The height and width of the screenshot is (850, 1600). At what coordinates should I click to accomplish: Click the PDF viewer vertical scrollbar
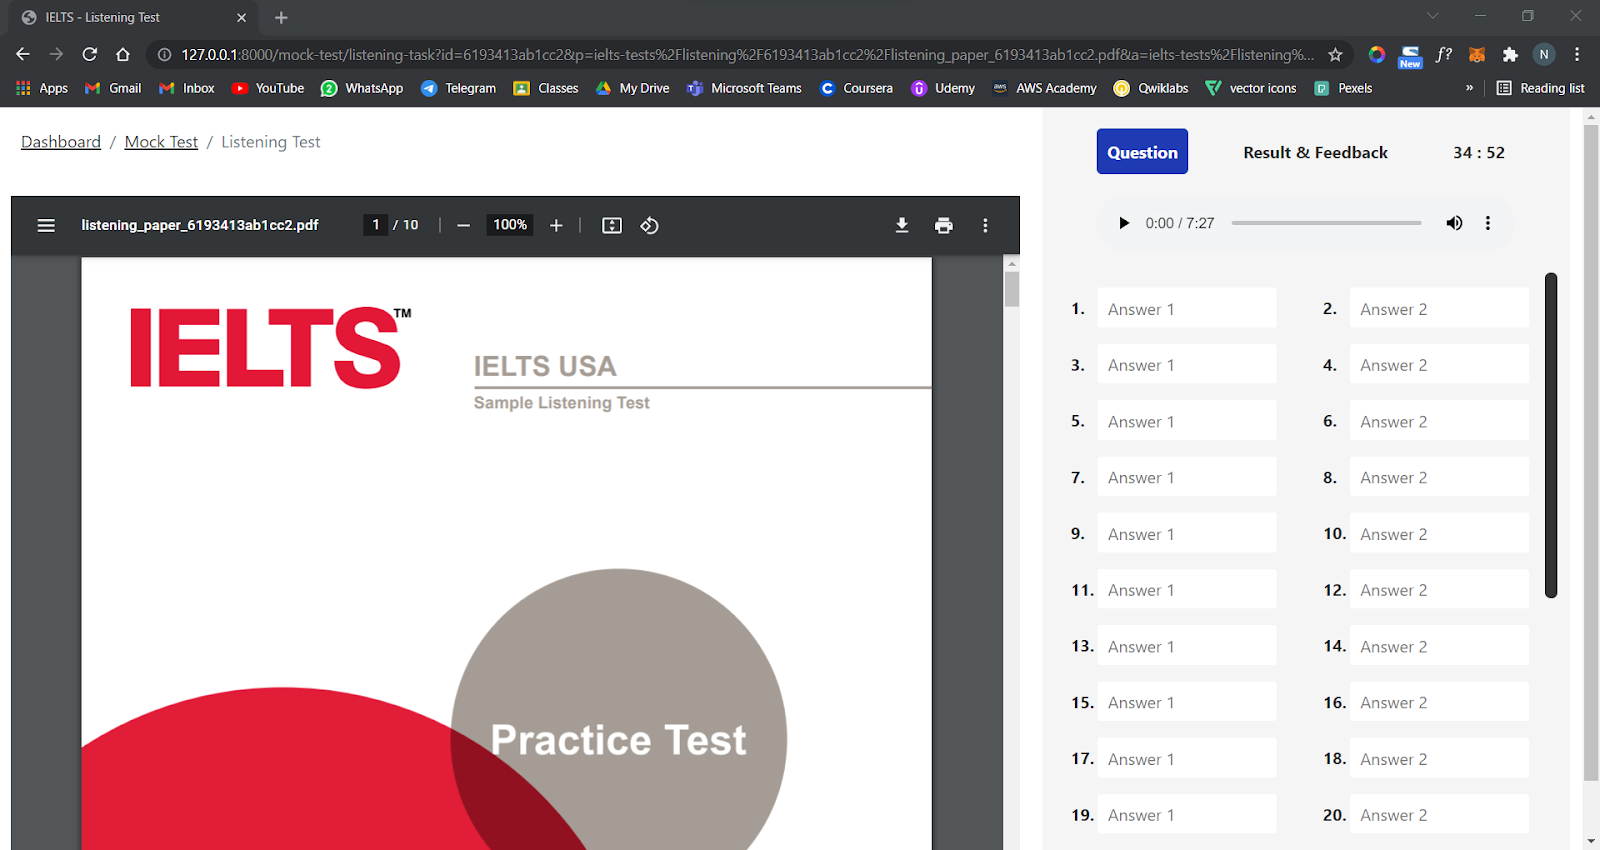1012,289
